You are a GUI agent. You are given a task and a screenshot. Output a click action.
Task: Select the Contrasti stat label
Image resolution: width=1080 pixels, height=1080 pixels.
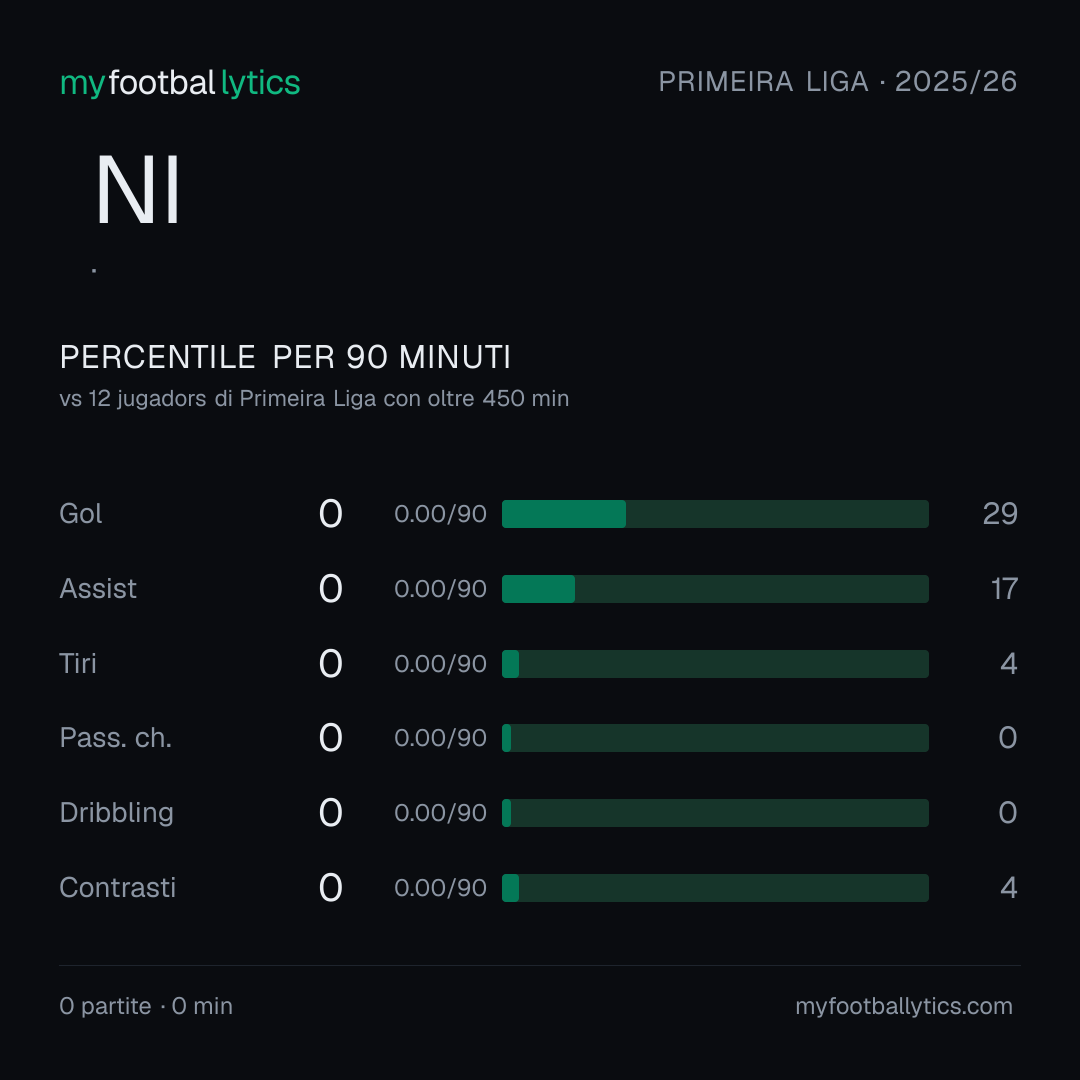click(118, 888)
